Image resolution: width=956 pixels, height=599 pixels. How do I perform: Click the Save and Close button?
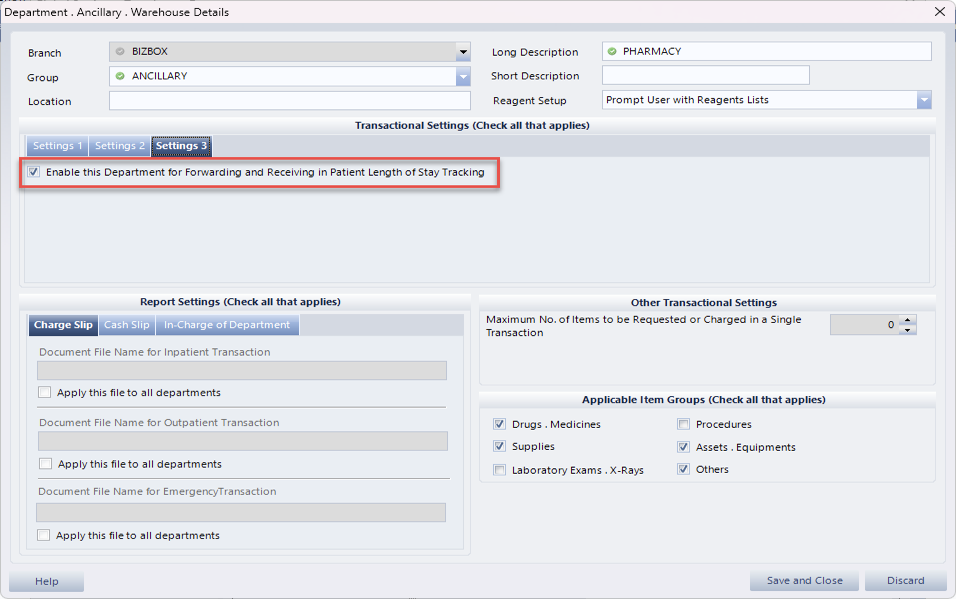804,581
